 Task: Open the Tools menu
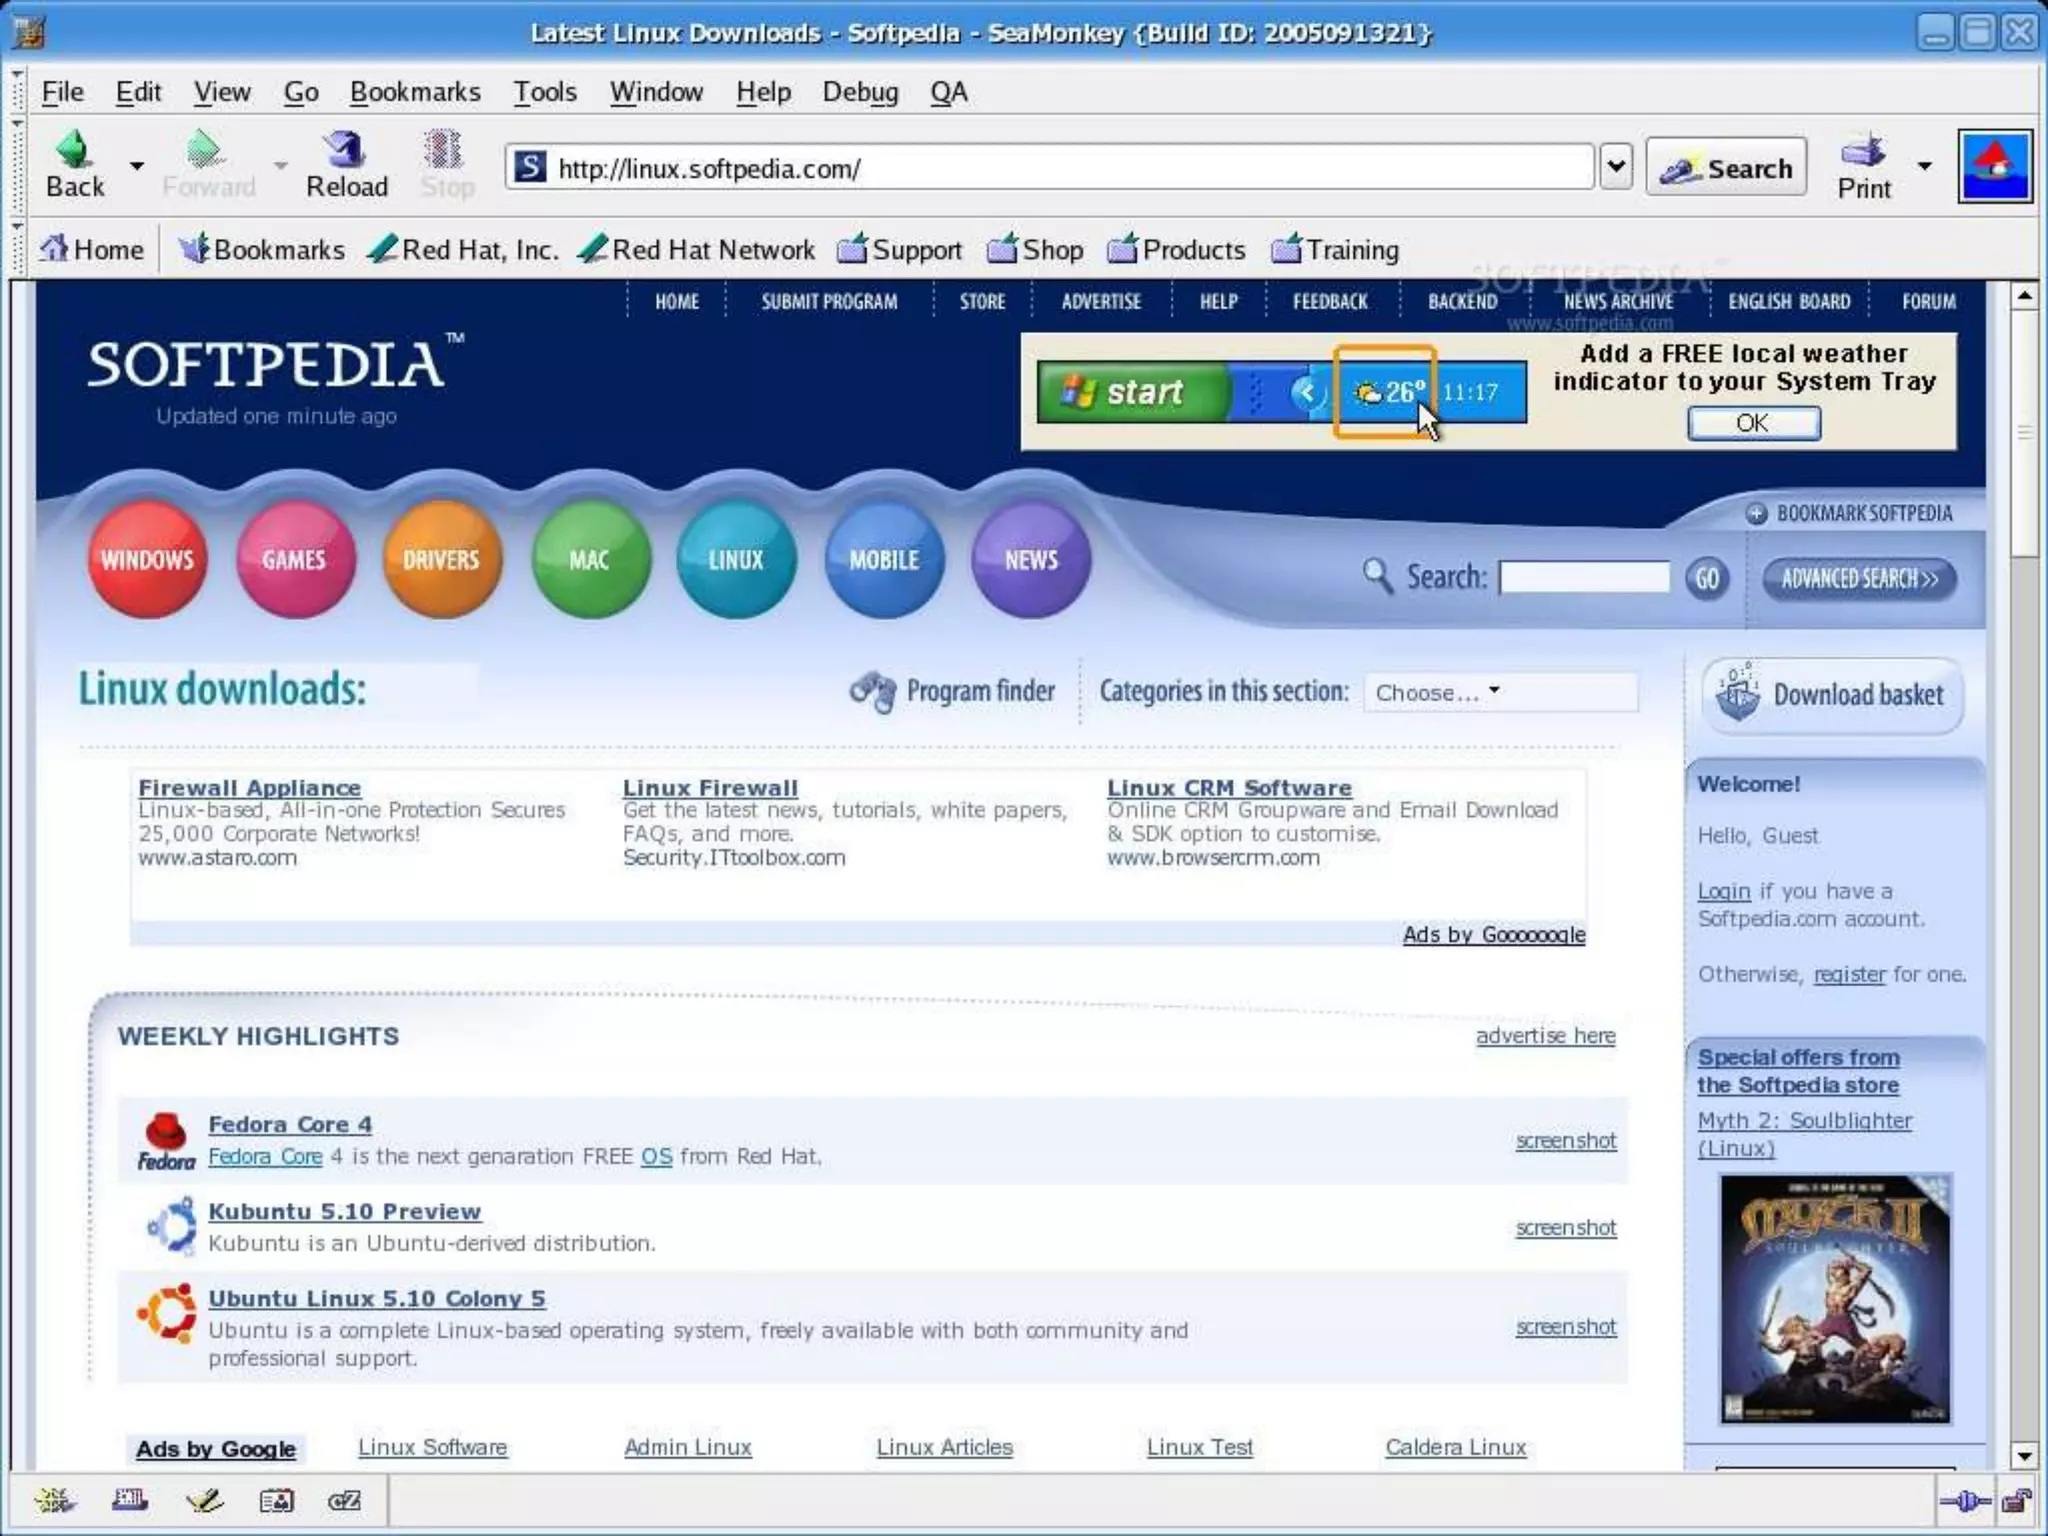(x=544, y=92)
